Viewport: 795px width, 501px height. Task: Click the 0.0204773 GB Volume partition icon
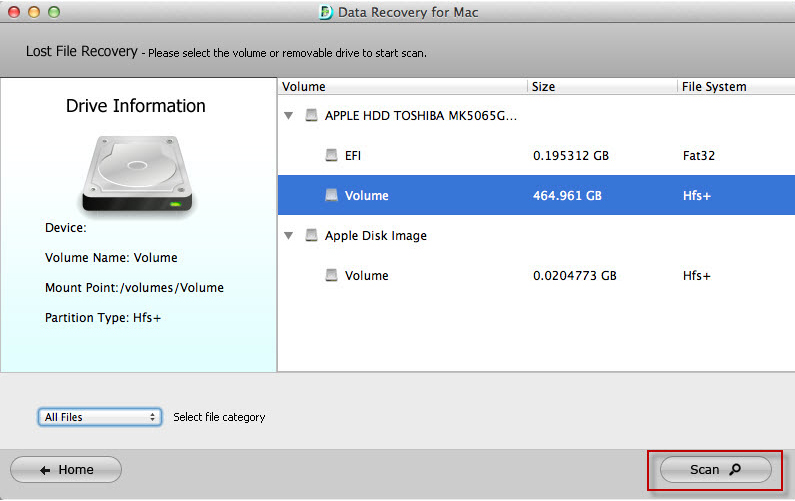click(331, 276)
